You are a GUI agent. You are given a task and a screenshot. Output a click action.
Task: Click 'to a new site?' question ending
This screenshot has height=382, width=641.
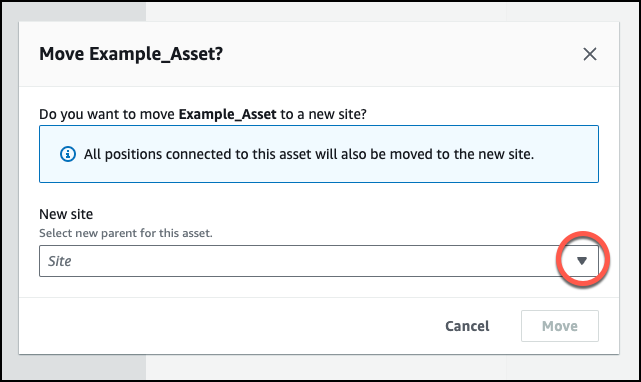pyautogui.click(x=323, y=114)
